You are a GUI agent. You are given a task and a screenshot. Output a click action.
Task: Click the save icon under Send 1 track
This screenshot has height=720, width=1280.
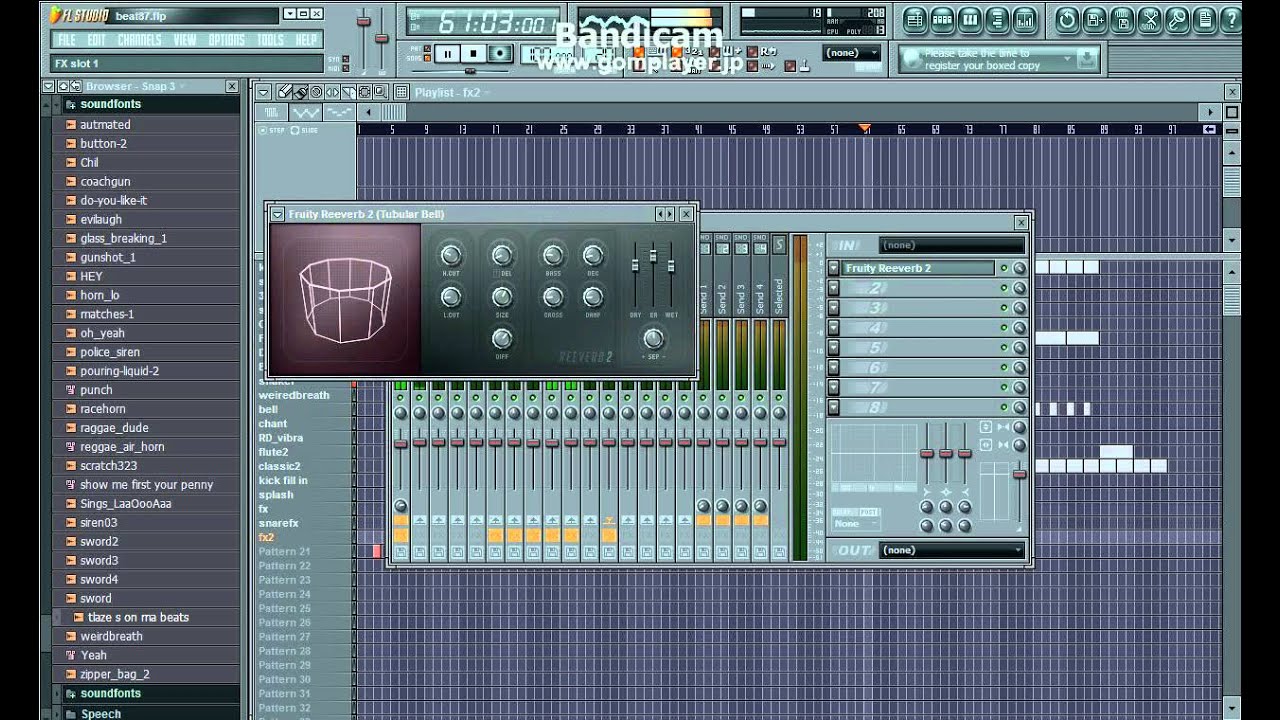[x=704, y=552]
